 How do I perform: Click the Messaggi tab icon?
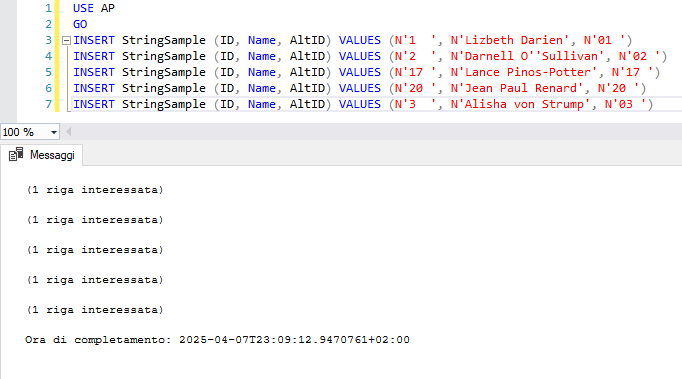16,154
